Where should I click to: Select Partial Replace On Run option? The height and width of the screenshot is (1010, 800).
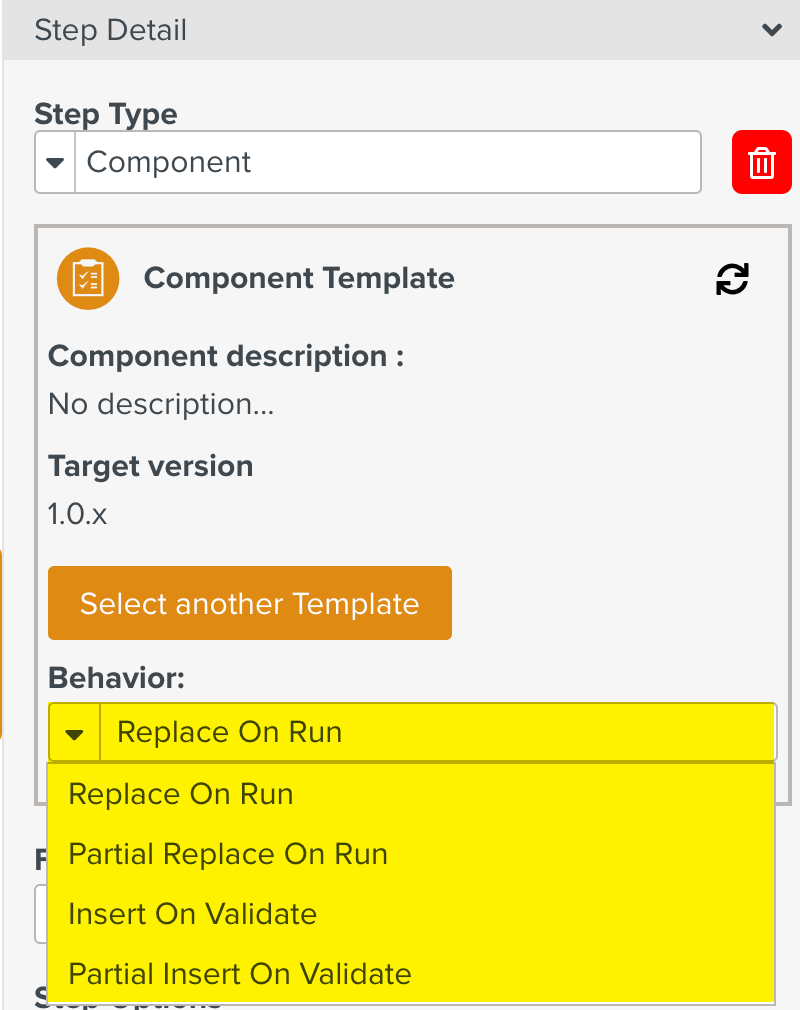228,854
